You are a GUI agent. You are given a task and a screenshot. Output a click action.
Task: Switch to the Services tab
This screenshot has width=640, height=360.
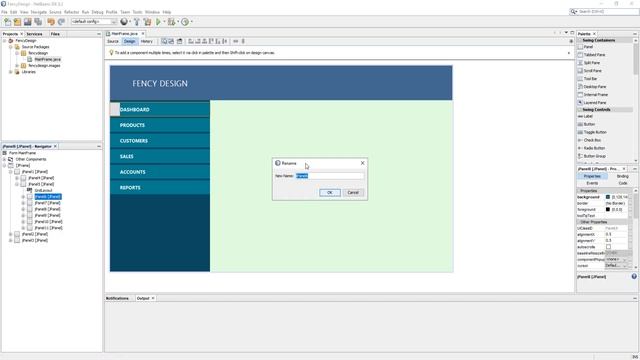click(x=34, y=34)
